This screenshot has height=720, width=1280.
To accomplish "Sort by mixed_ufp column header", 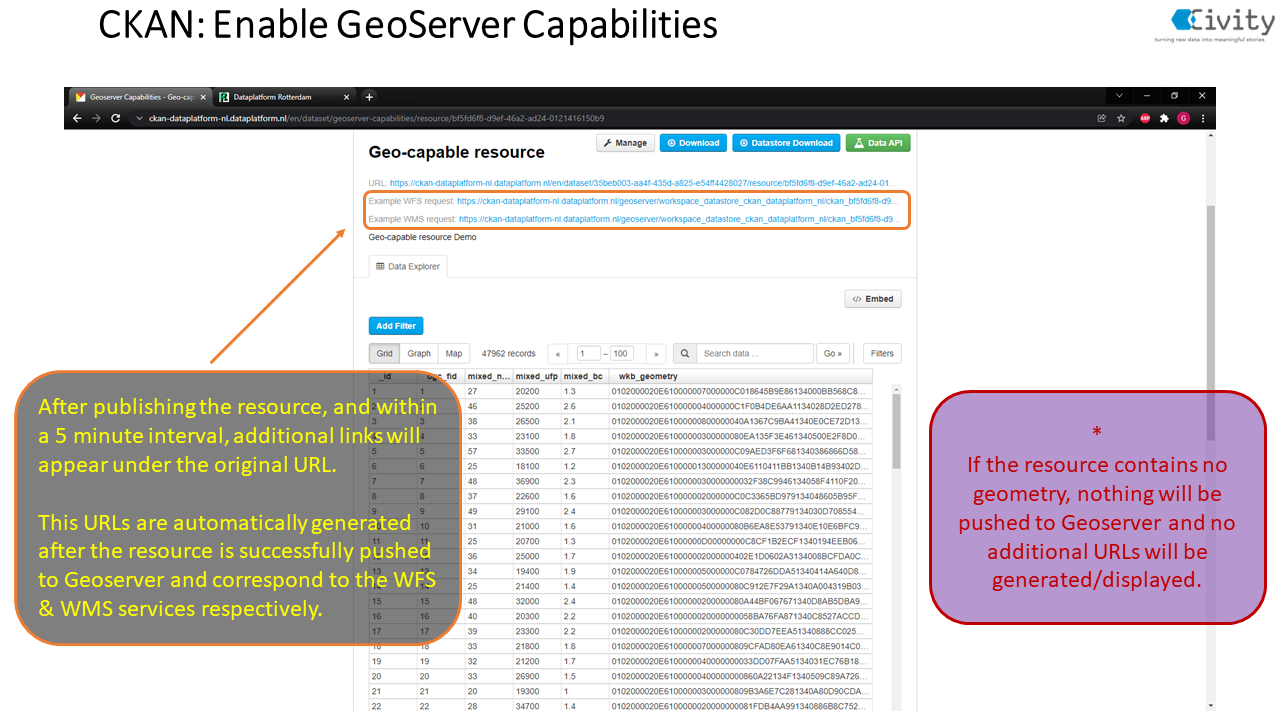I will [x=536, y=377].
